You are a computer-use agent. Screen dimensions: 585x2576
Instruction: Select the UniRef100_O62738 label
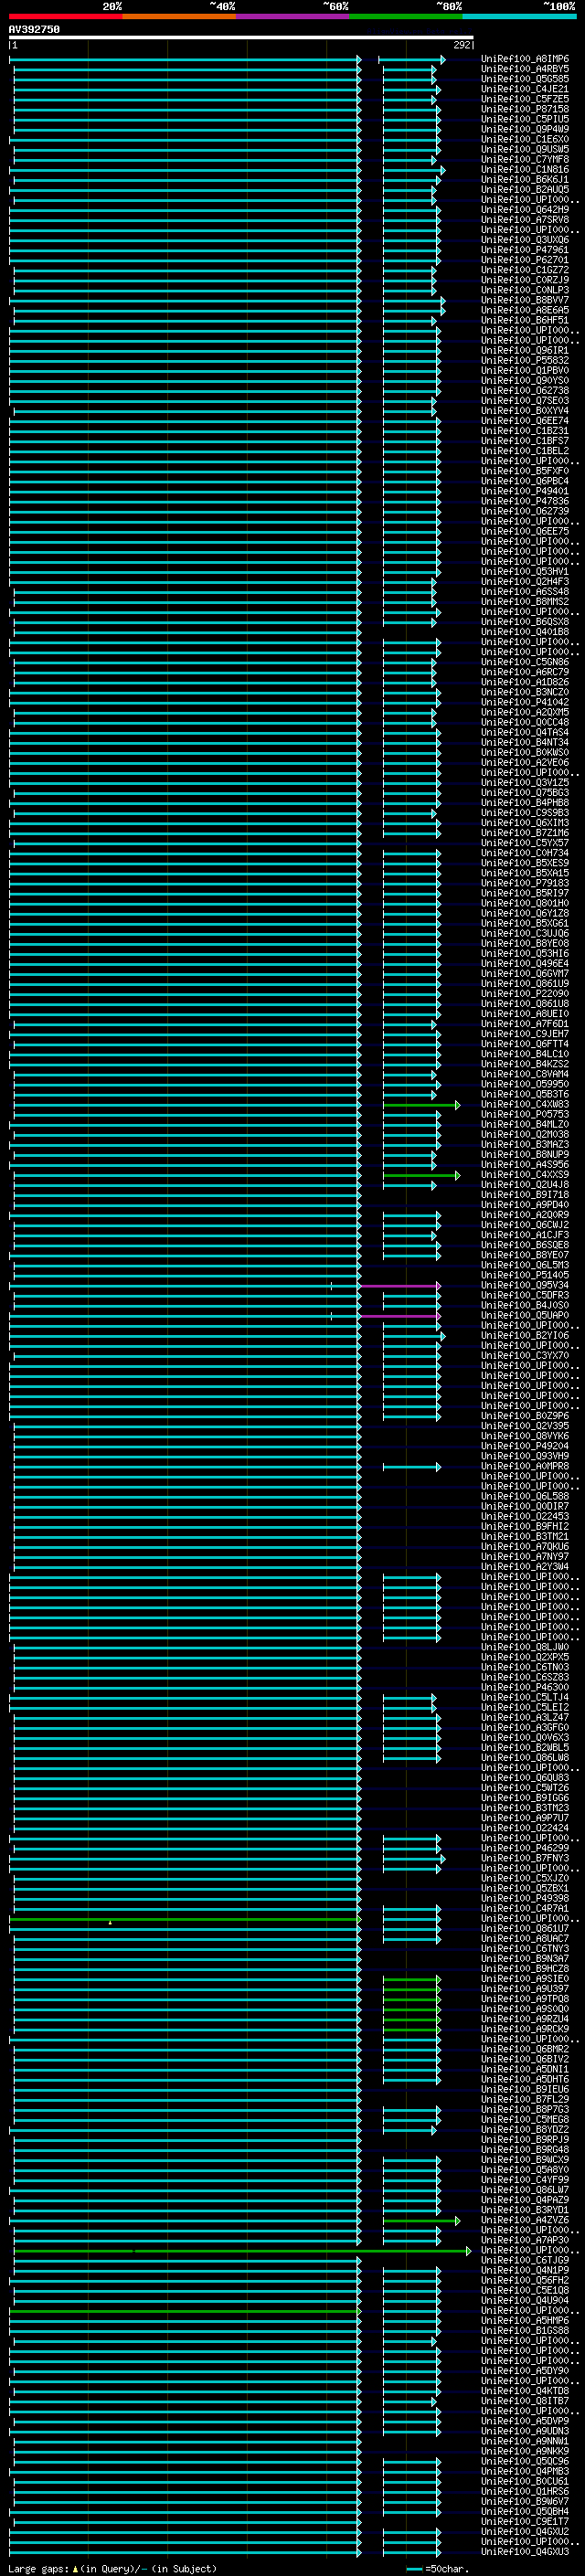tap(525, 391)
